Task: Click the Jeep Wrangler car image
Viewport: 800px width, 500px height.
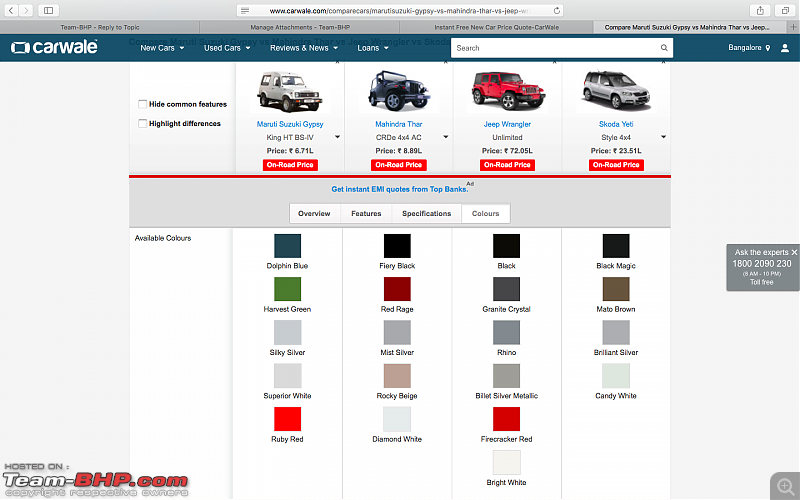Action: click(507, 91)
